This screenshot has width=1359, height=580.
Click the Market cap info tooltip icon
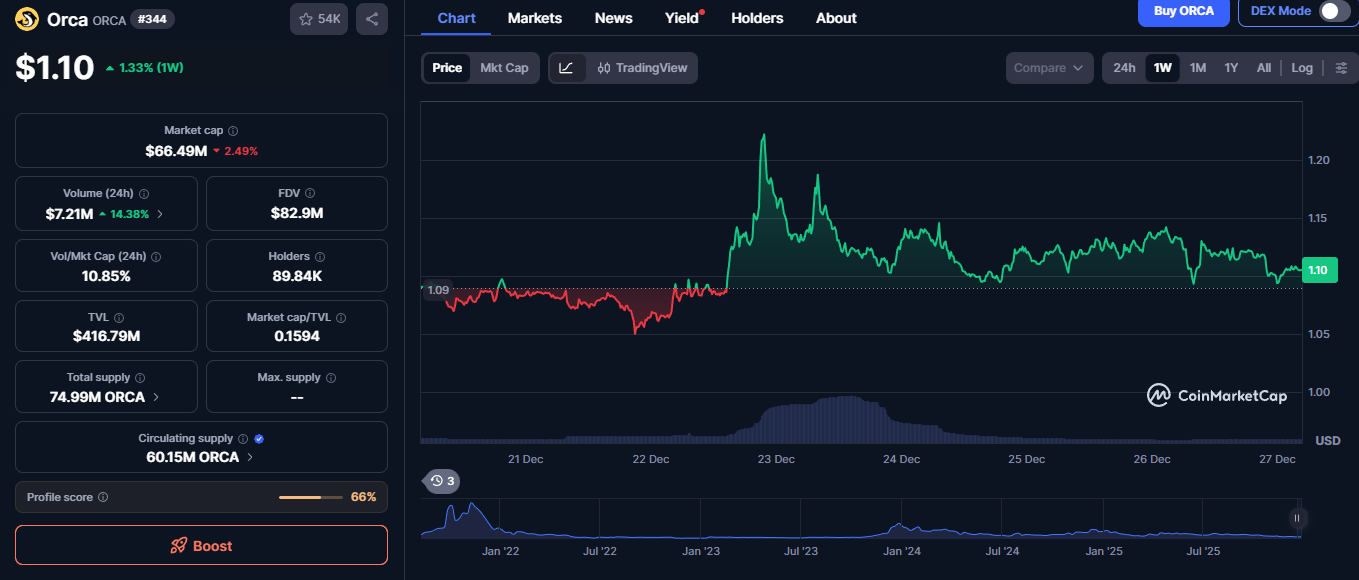(231, 129)
